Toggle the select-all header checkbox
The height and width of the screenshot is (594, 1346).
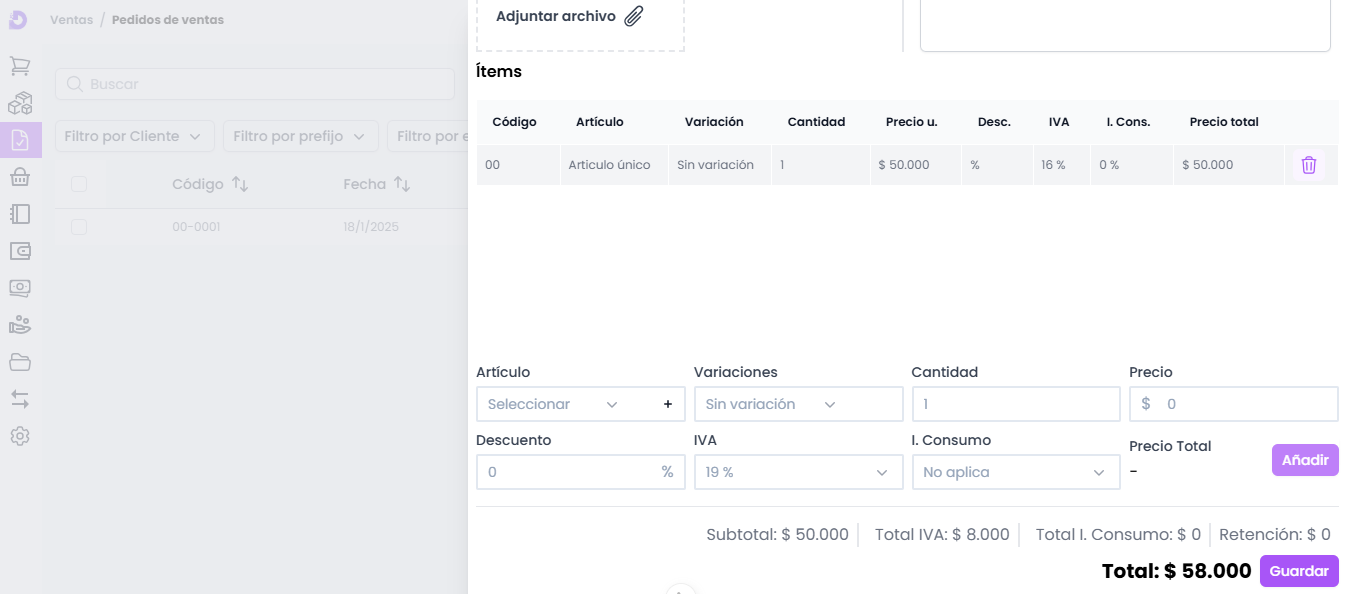[x=79, y=184]
